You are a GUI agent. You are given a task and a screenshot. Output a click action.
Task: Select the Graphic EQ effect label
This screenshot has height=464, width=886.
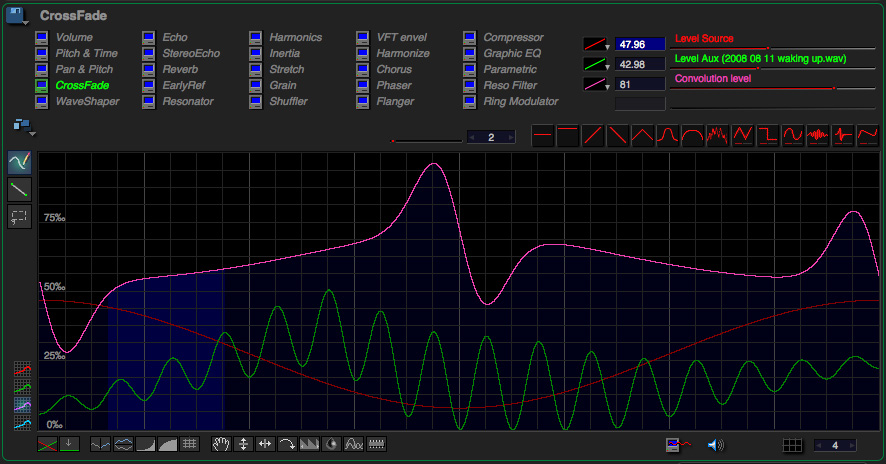click(x=512, y=53)
